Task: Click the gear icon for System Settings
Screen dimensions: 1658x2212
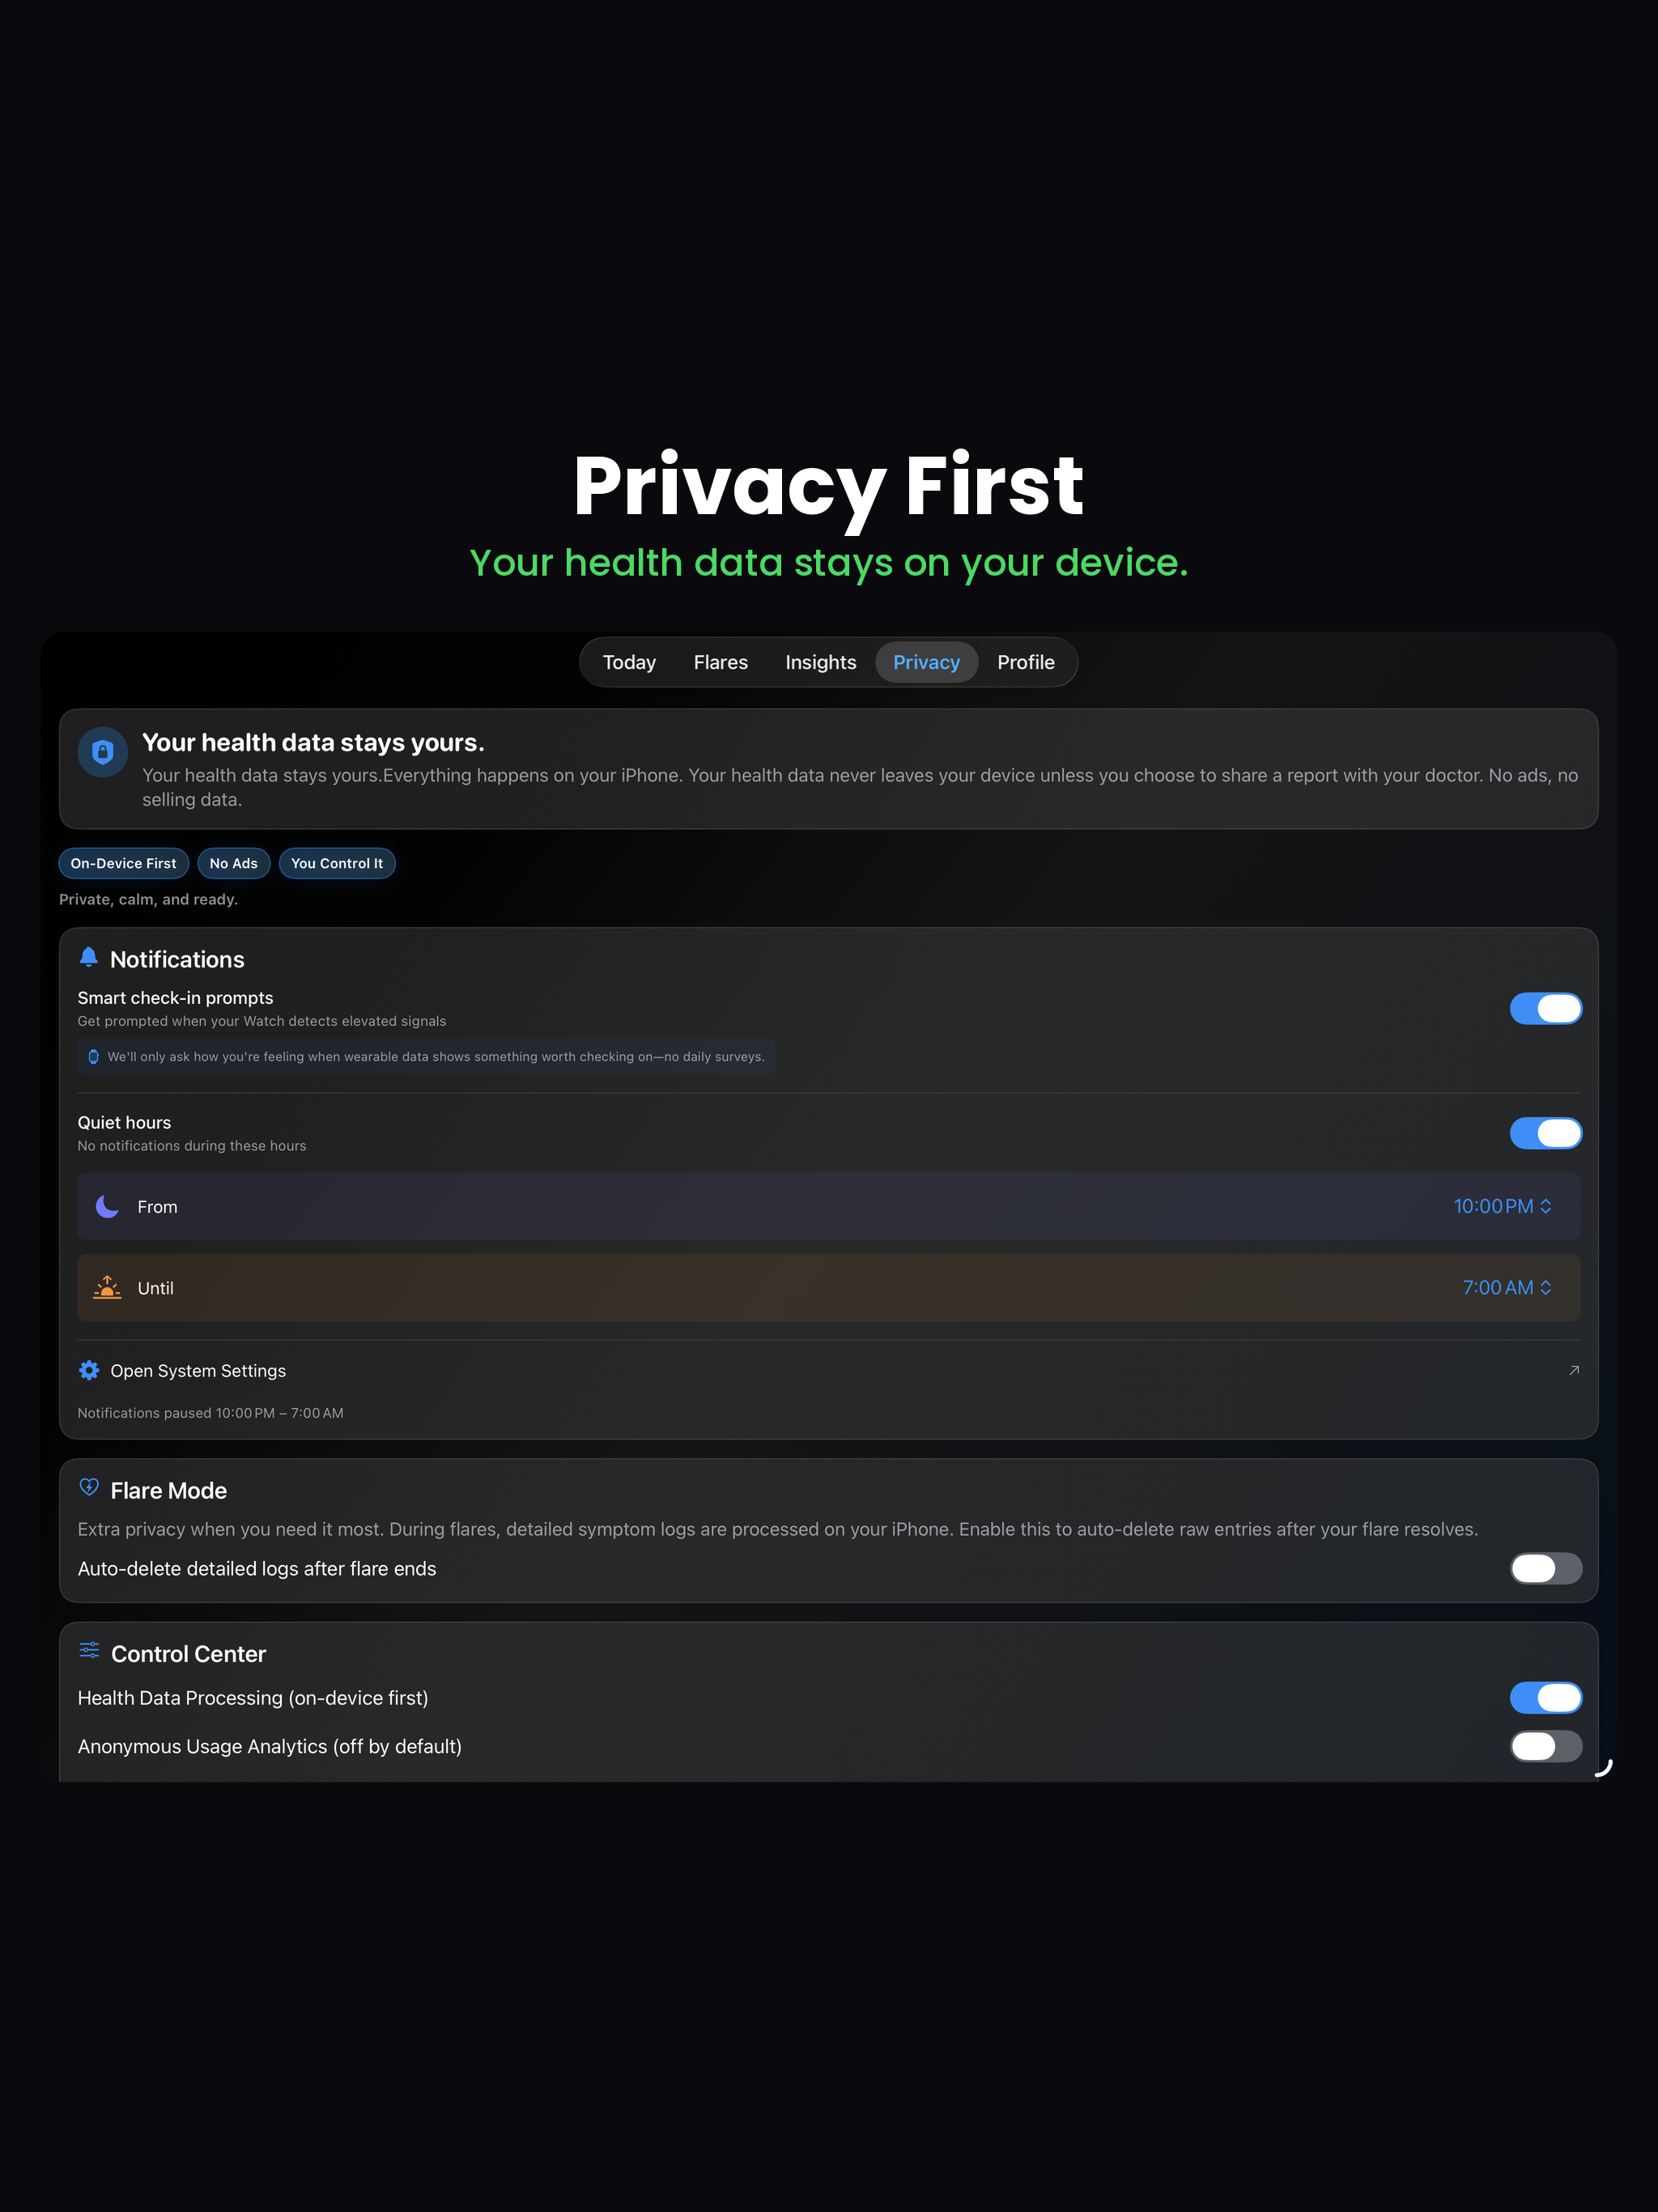Action: (89, 1370)
